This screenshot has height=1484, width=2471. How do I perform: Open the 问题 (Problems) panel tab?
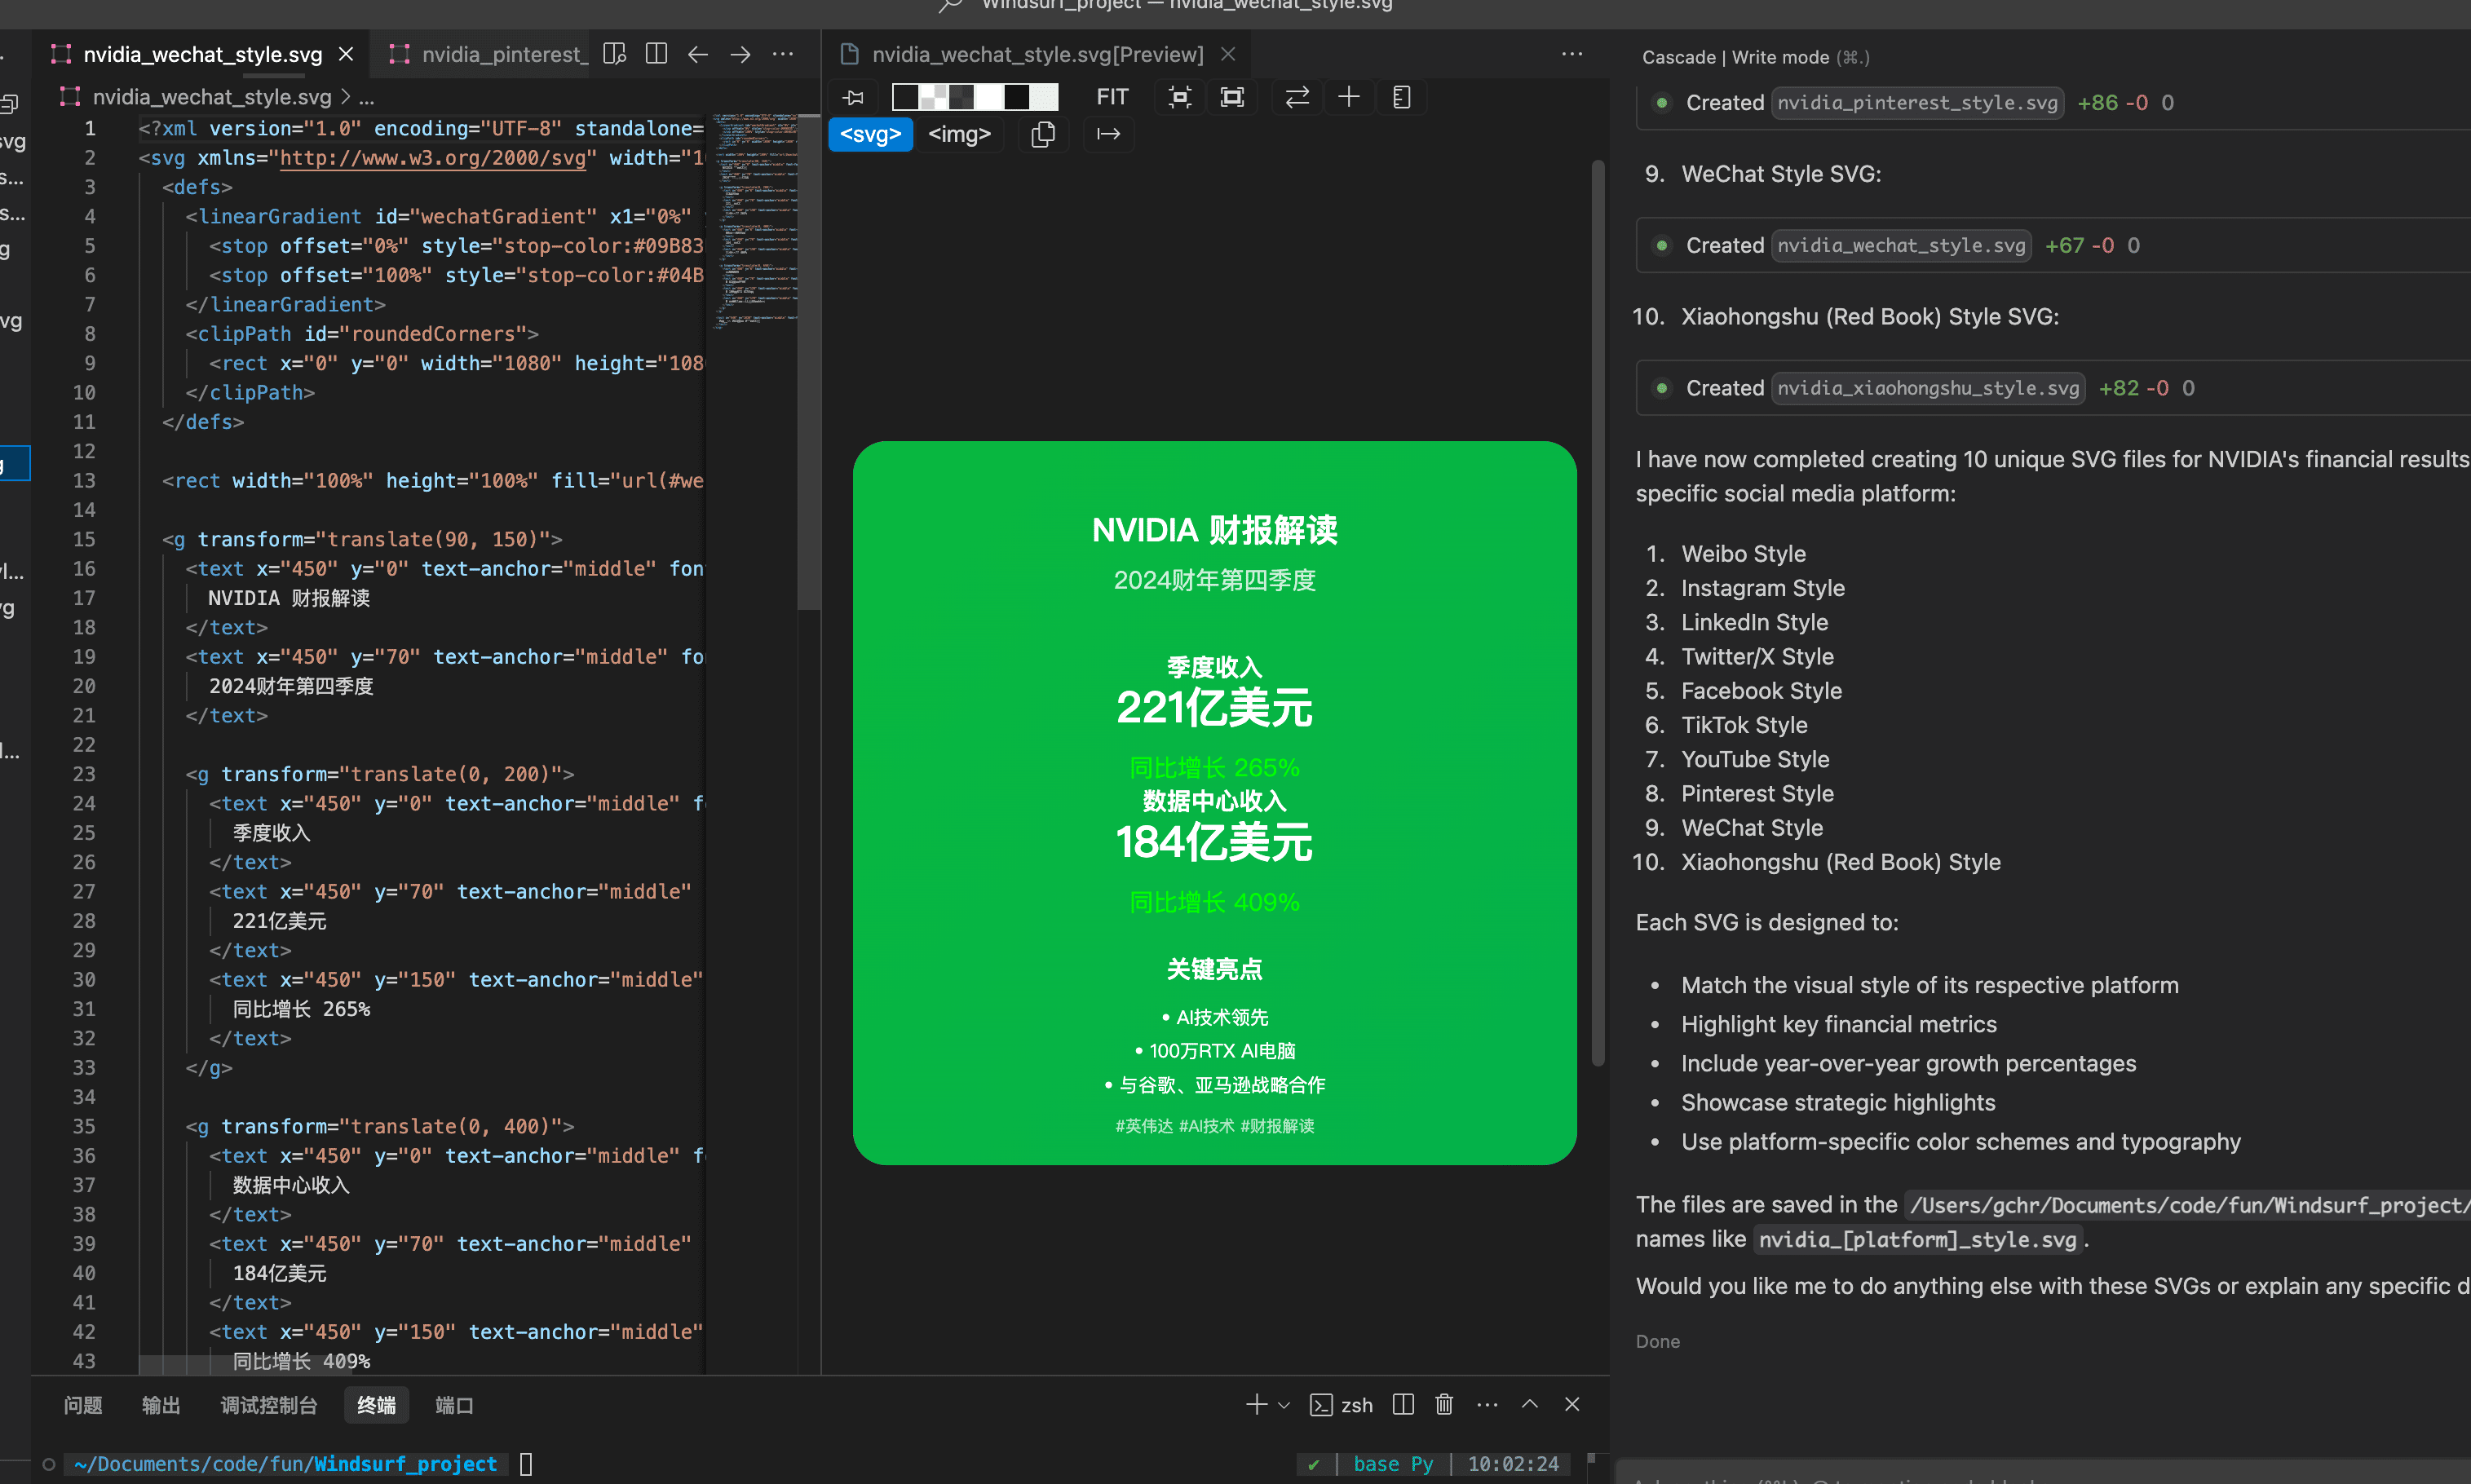(83, 1405)
